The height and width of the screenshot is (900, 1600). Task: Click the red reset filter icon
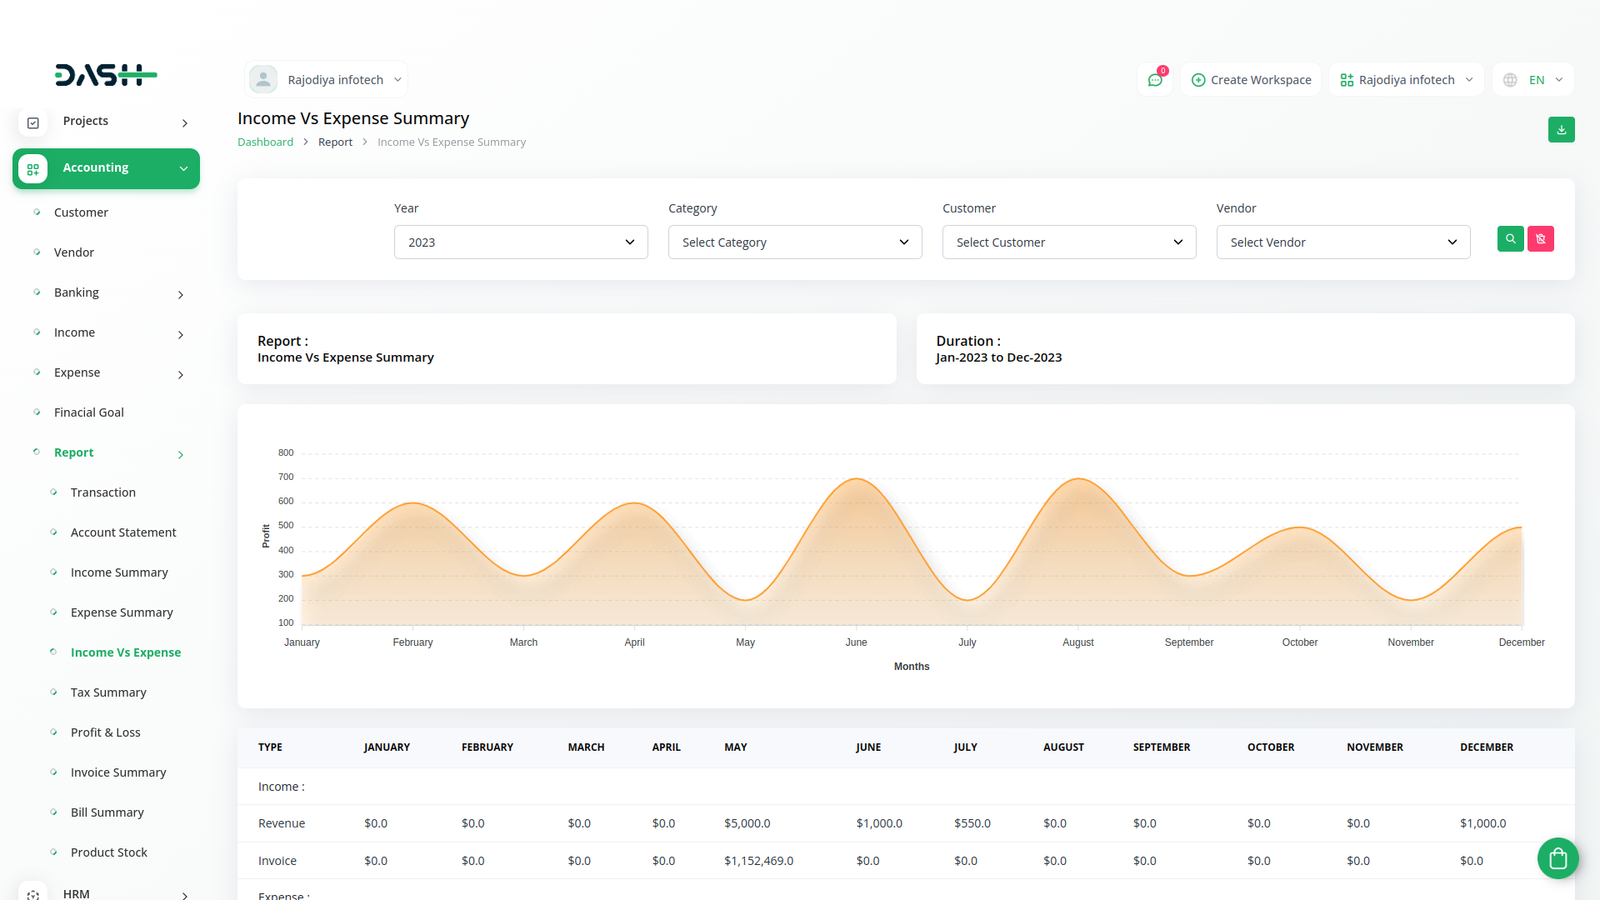[1540, 239]
